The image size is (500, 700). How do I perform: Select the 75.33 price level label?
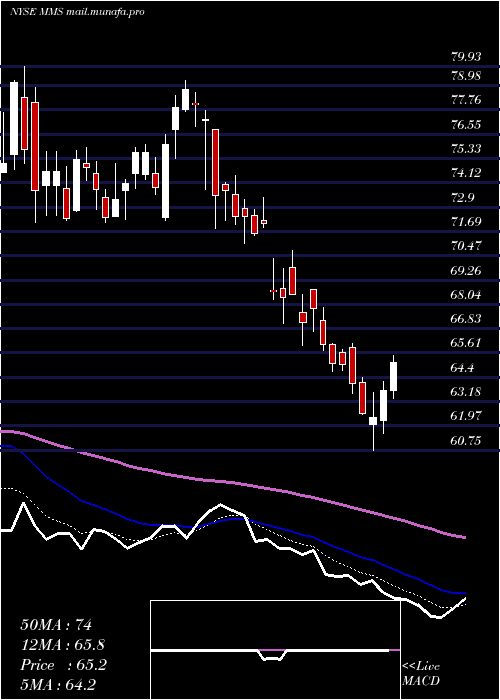[467, 148]
